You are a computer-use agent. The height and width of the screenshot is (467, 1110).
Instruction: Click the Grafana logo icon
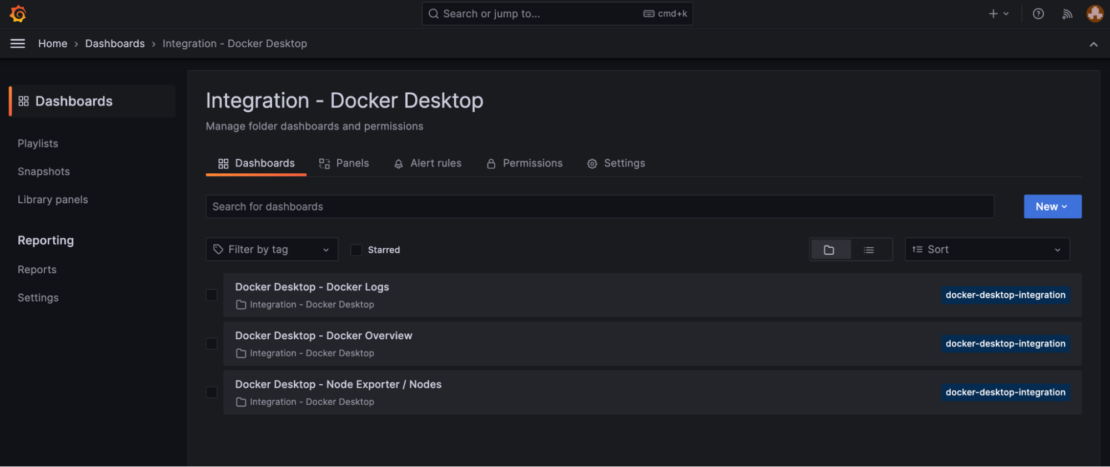click(x=17, y=14)
